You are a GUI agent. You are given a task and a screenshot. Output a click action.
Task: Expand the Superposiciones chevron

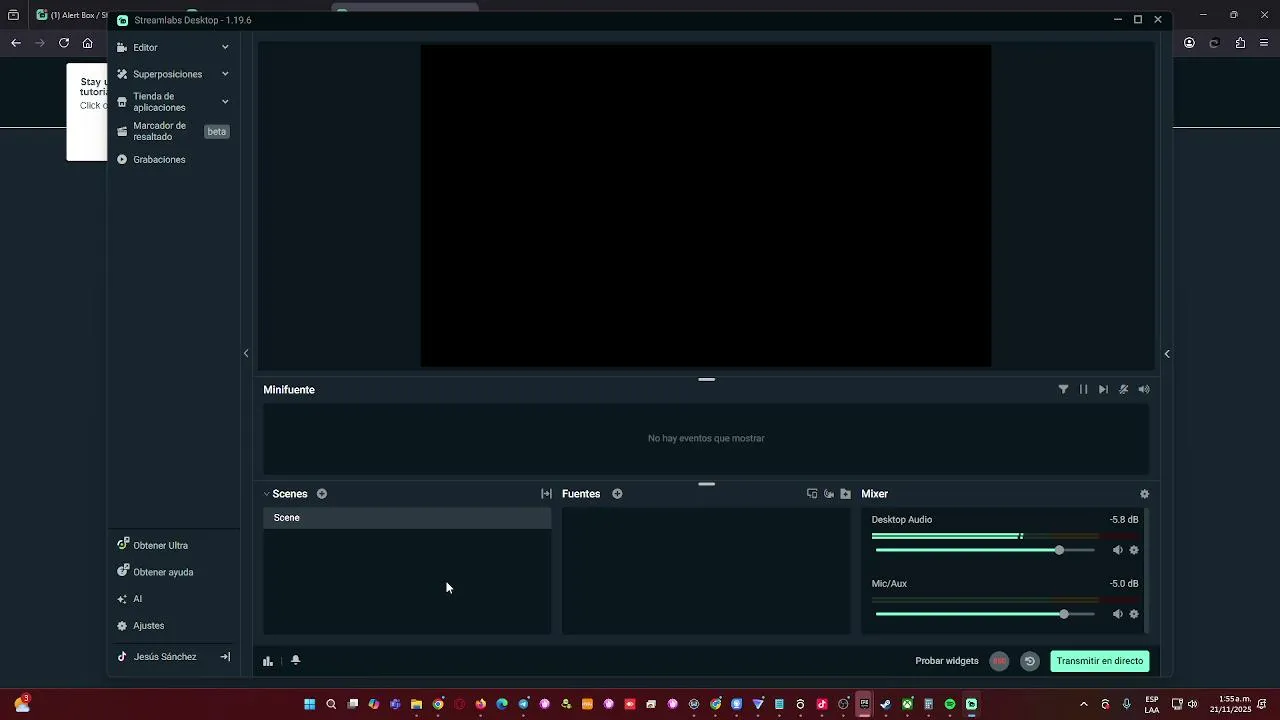pyautogui.click(x=225, y=74)
